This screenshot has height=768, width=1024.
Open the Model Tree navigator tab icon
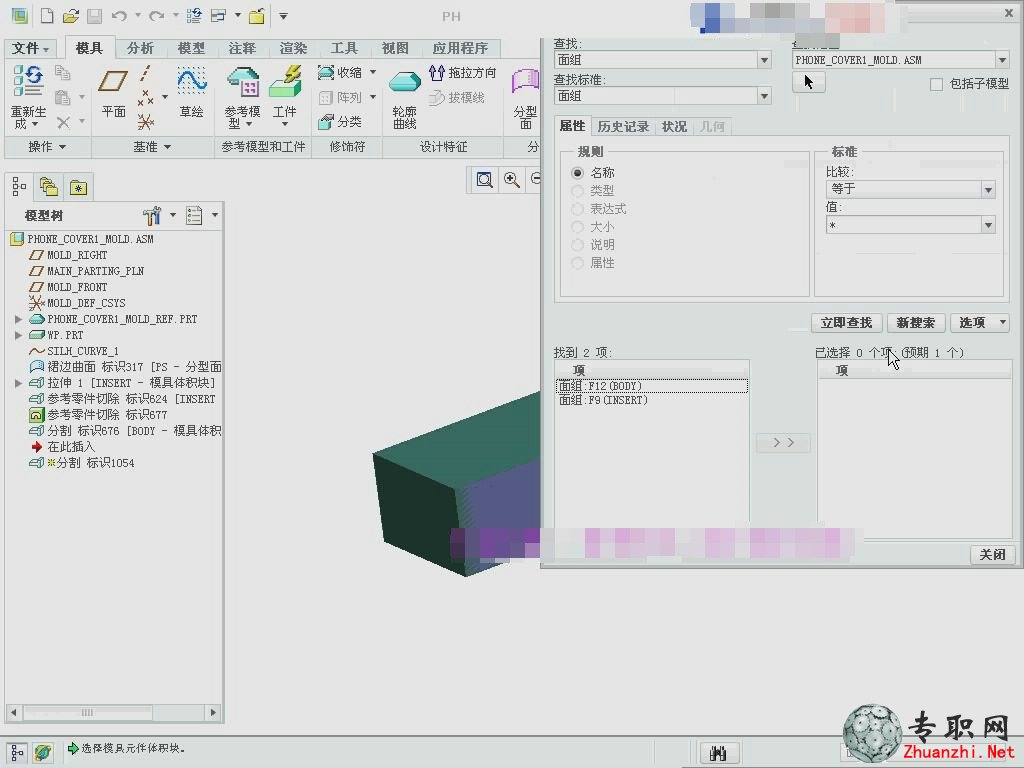tap(20, 187)
